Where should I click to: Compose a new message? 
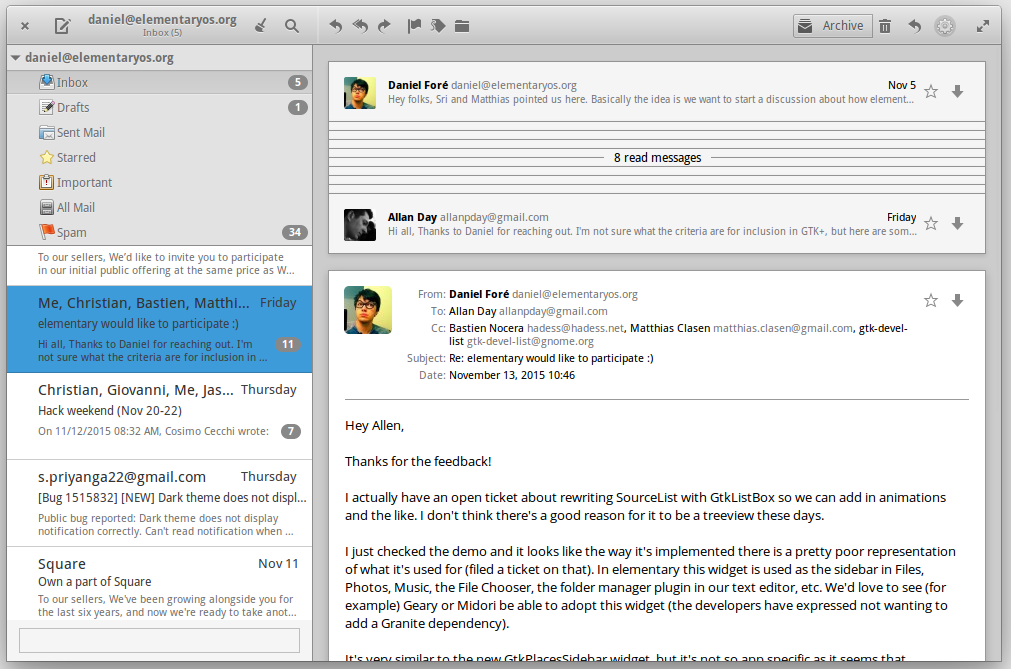click(x=62, y=26)
